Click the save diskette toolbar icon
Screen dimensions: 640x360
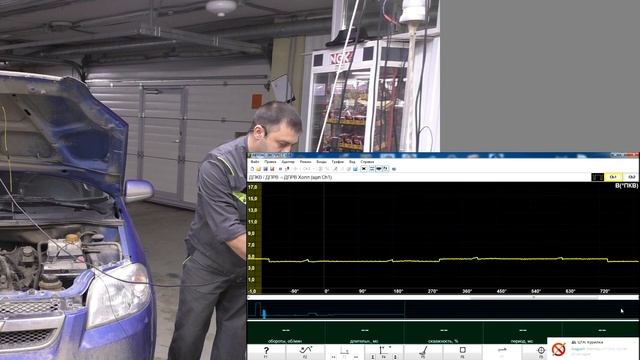pos(266,169)
